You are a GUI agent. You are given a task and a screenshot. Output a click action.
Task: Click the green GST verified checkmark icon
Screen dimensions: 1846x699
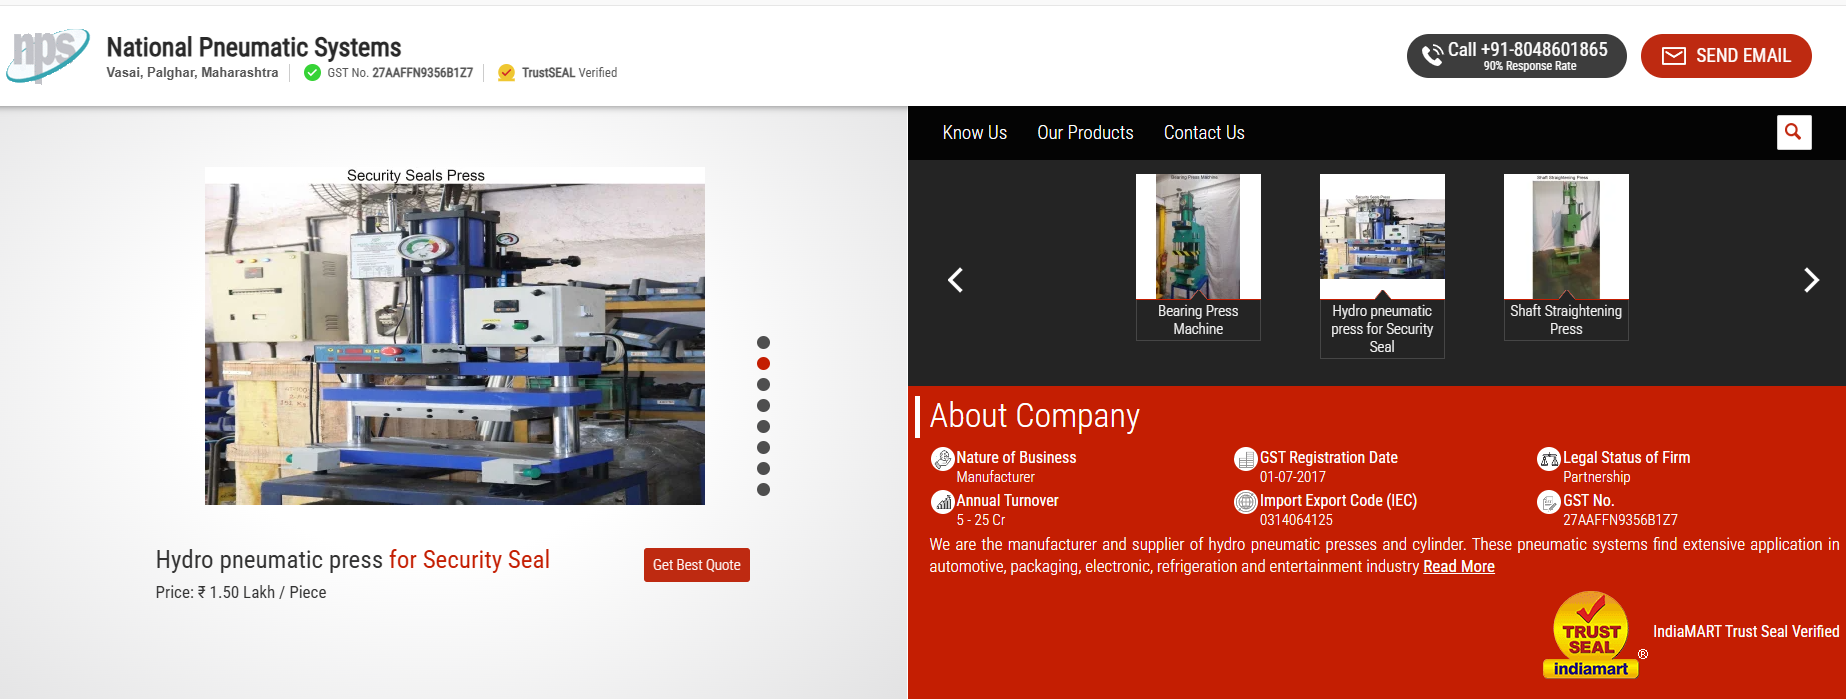[x=312, y=73]
